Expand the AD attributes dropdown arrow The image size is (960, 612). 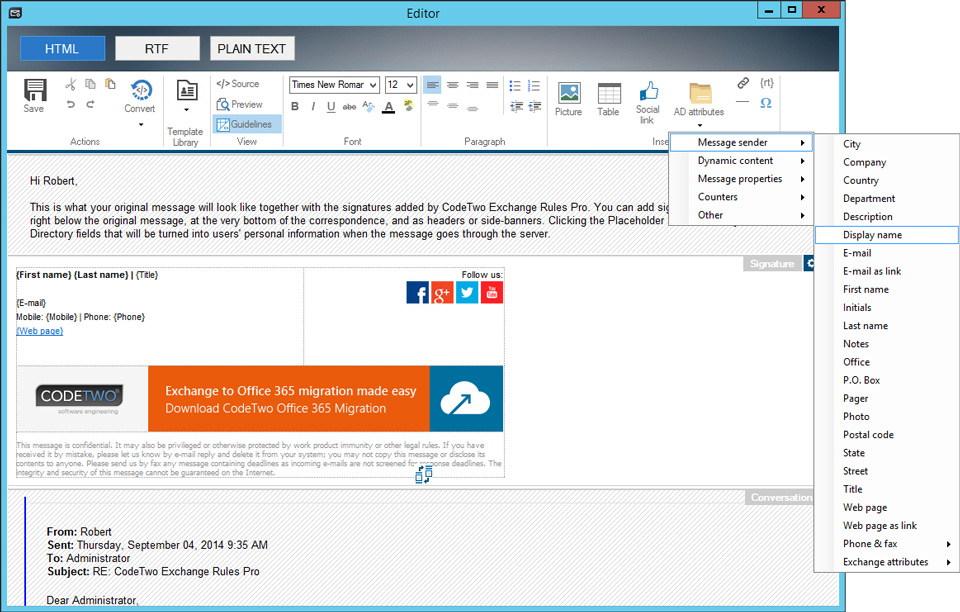point(700,125)
